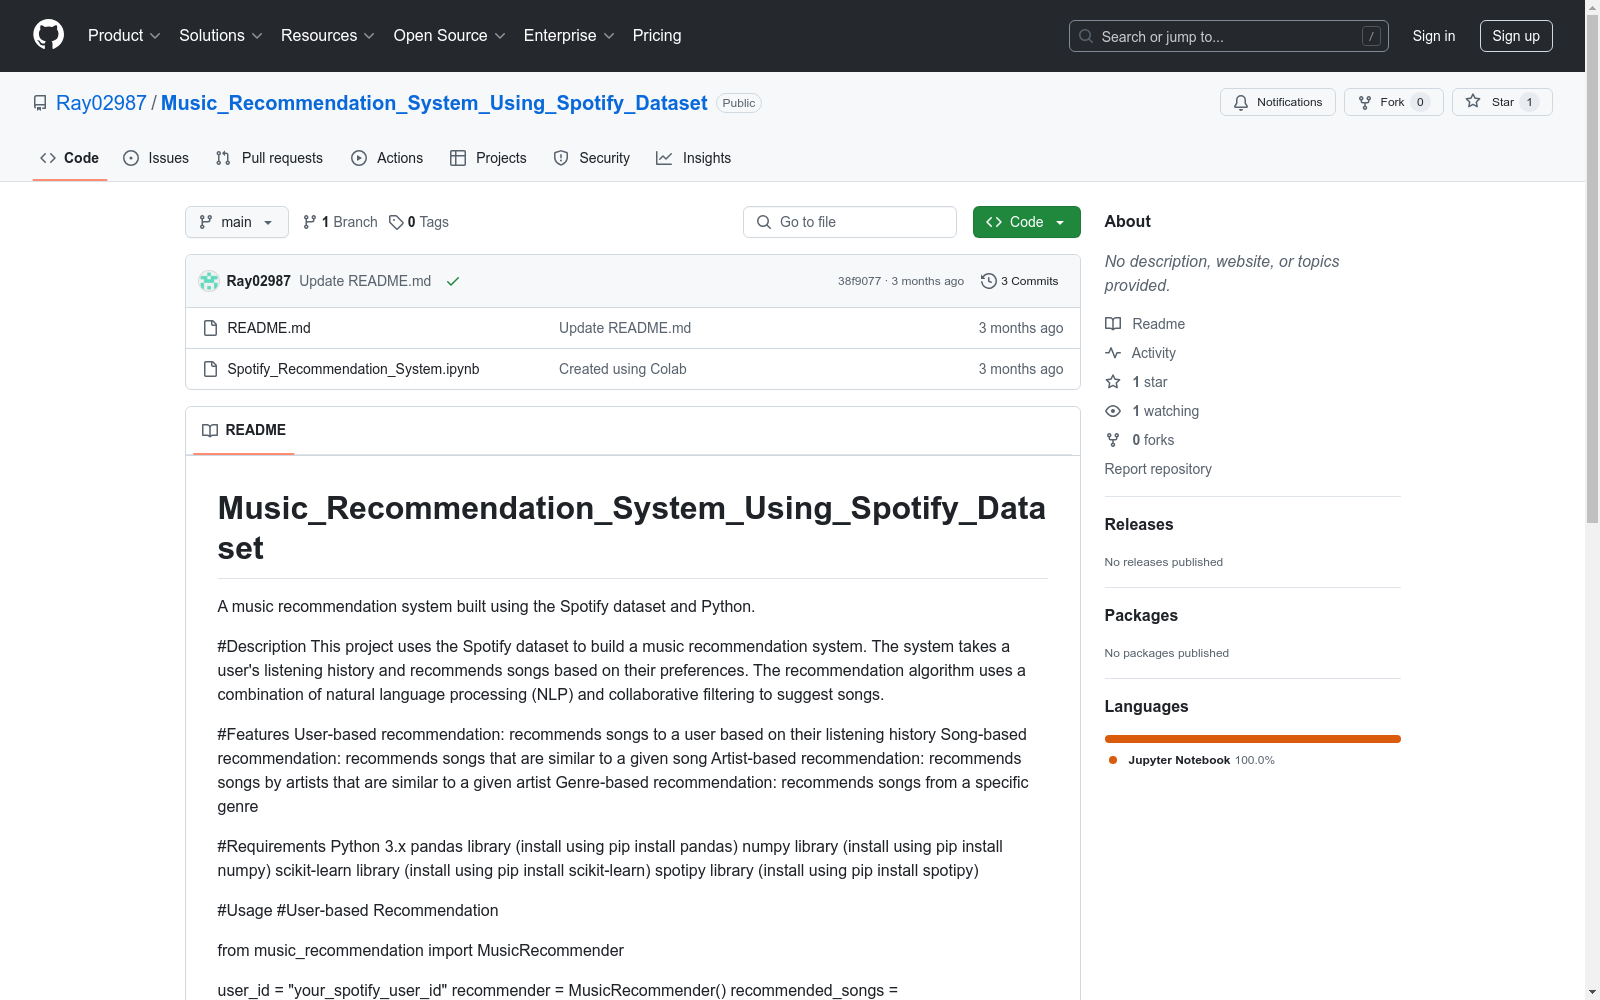Viewport: 1600px width, 1000px height.
Task: Open the Actions tab
Action: coord(387,158)
